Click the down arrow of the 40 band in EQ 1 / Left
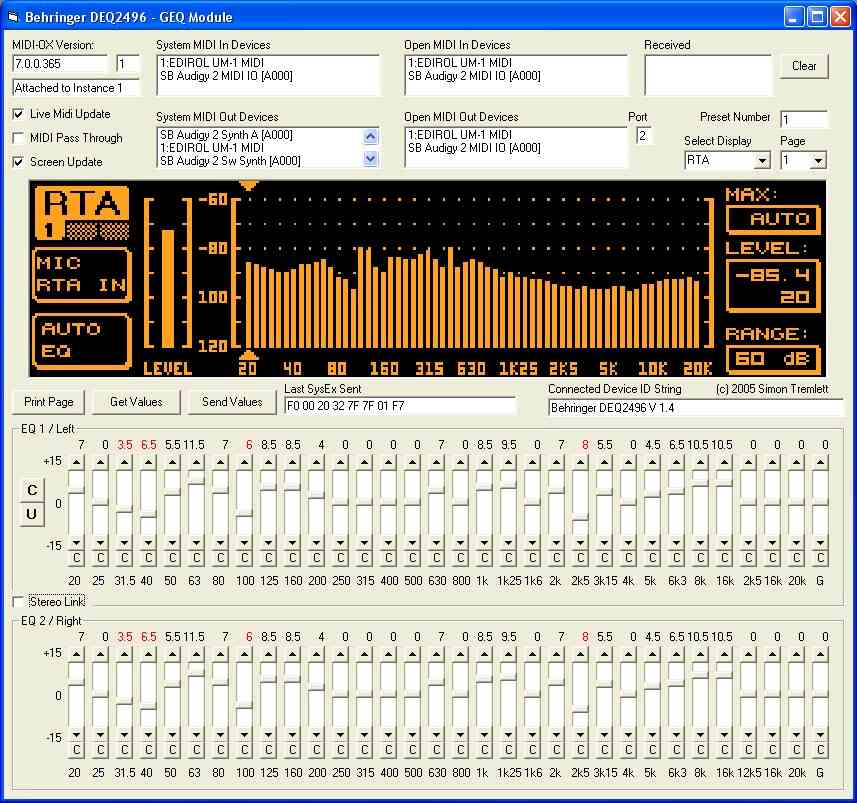857x803 pixels. tap(149, 543)
